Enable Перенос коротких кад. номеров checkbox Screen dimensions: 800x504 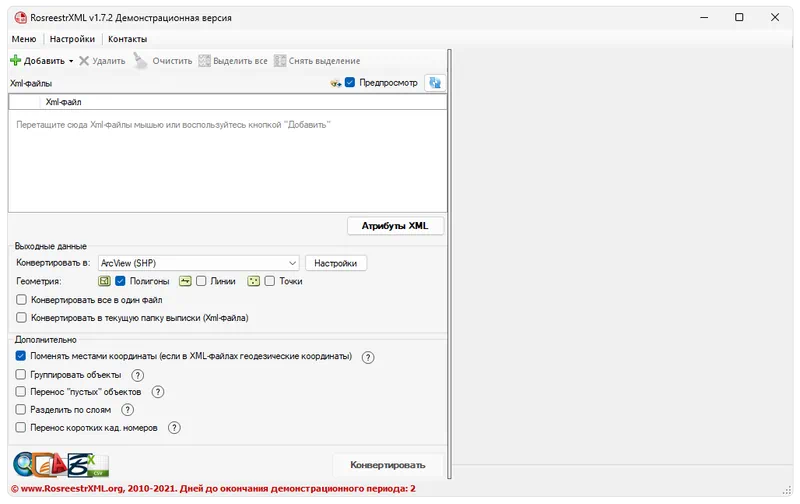[20, 427]
